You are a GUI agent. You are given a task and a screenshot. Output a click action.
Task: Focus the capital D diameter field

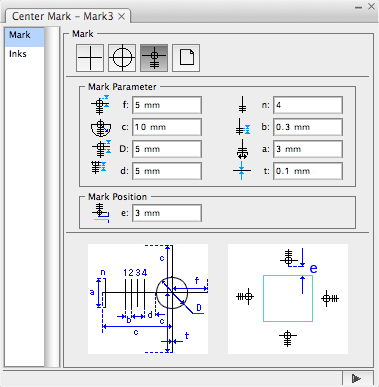coord(167,149)
